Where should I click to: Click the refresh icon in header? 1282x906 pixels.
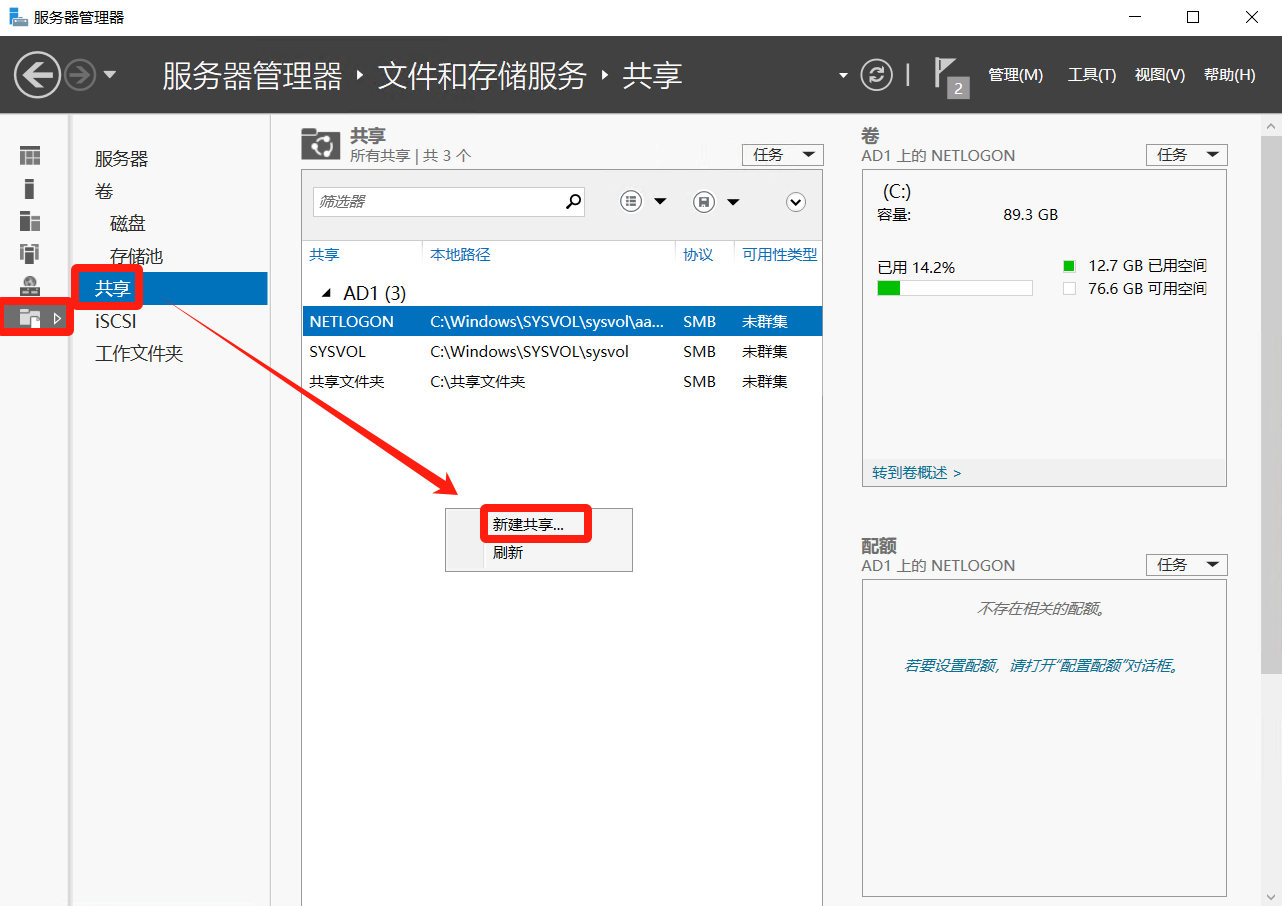(876, 75)
